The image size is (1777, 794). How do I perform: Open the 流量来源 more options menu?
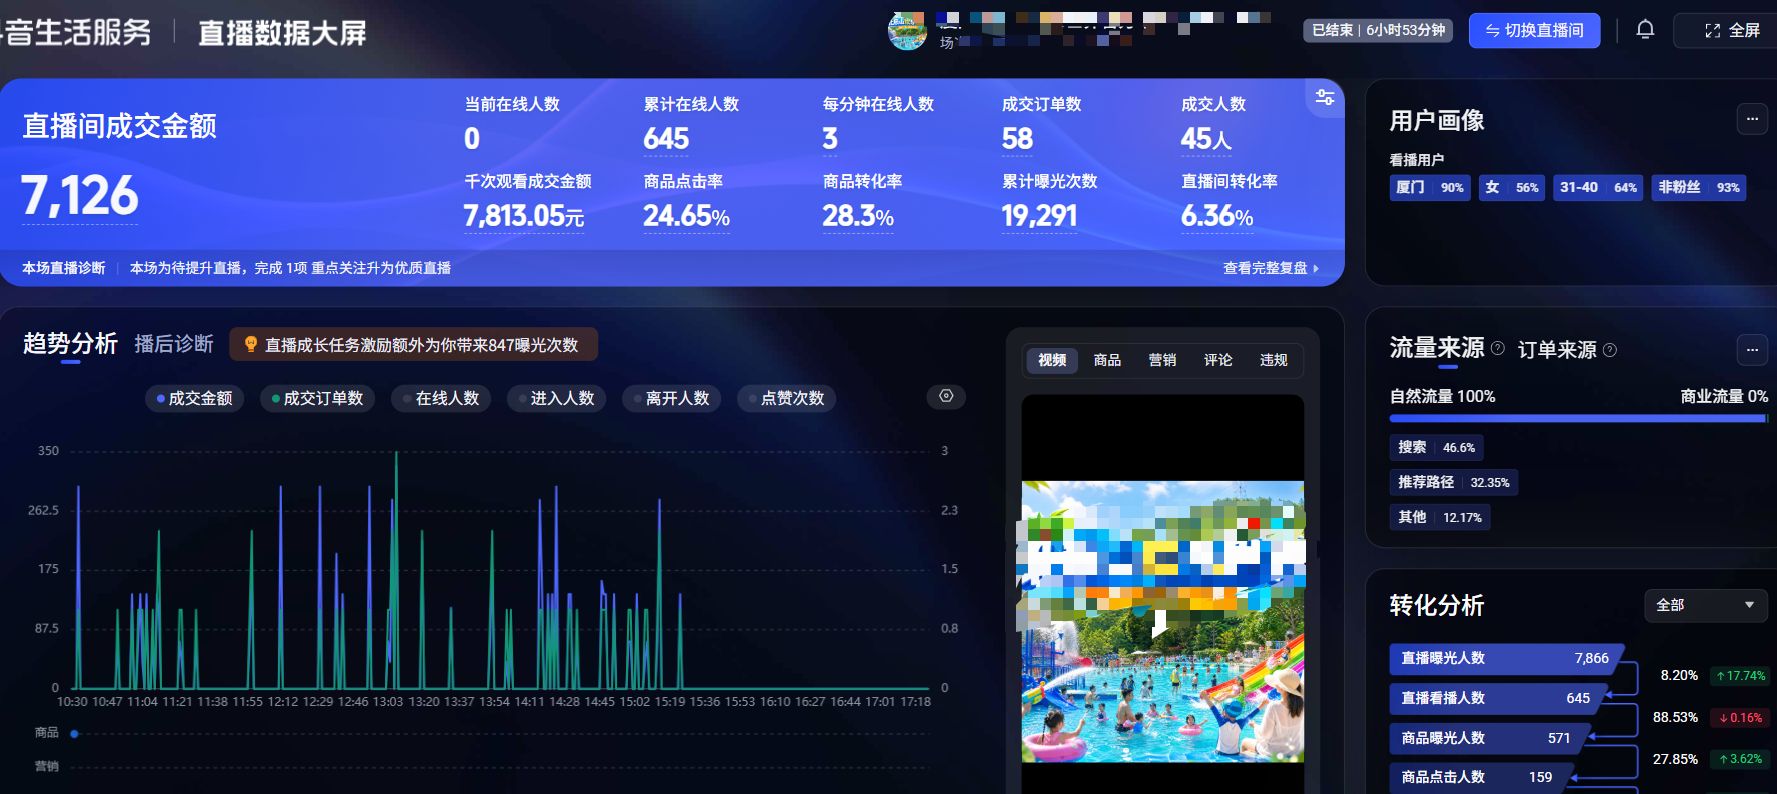(x=1752, y=350)
